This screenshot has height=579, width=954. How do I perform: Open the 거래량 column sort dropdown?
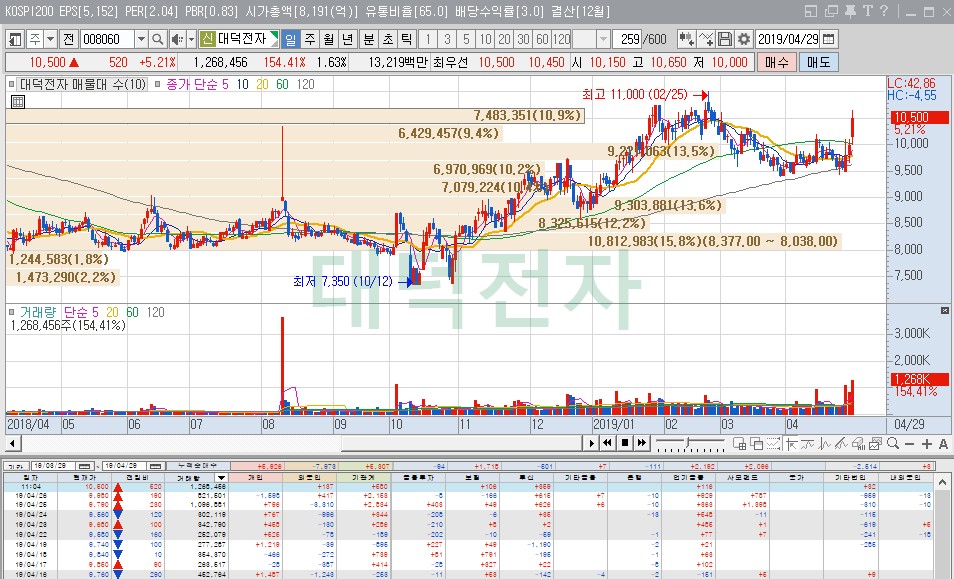[x=221, y=478]
